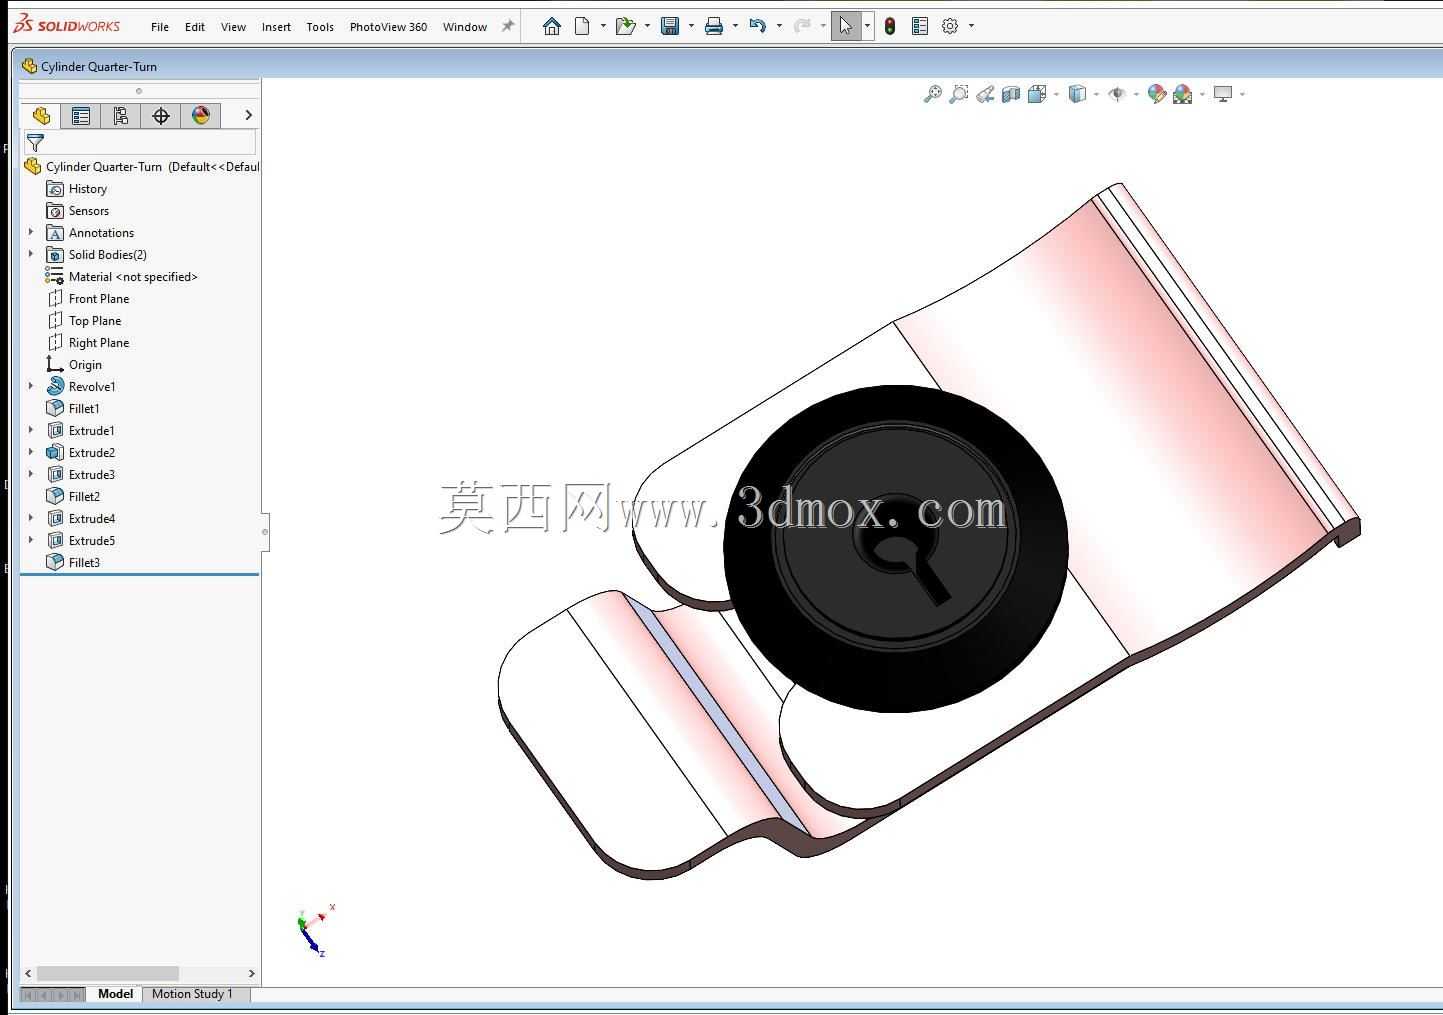Open the ConfigurationManager tab
Viewport: 1443px width, 1015px height.
(x=121, y=116)
